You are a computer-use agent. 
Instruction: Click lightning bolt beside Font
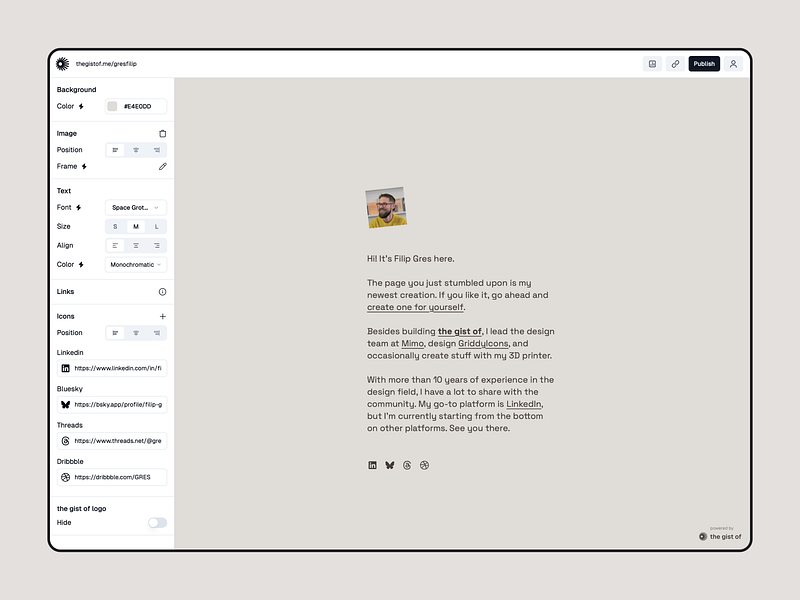(x=79, y=208)
